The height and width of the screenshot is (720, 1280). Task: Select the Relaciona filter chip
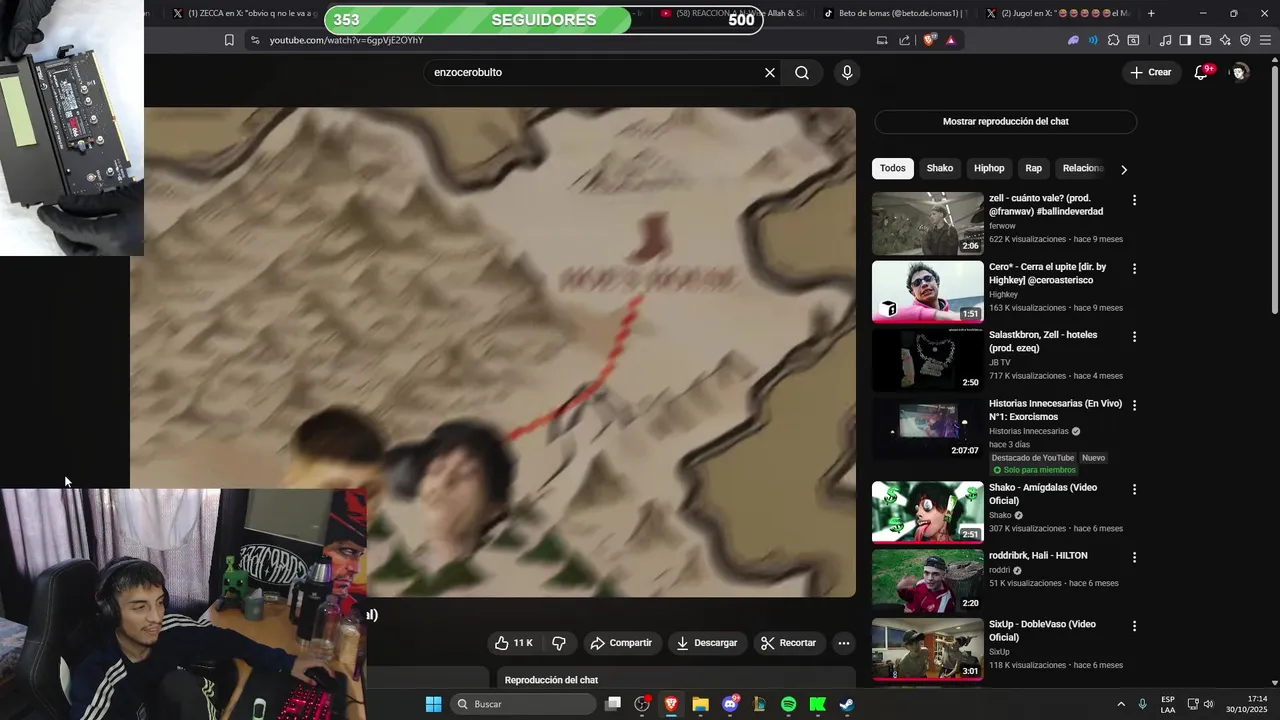click(1082, 168)
